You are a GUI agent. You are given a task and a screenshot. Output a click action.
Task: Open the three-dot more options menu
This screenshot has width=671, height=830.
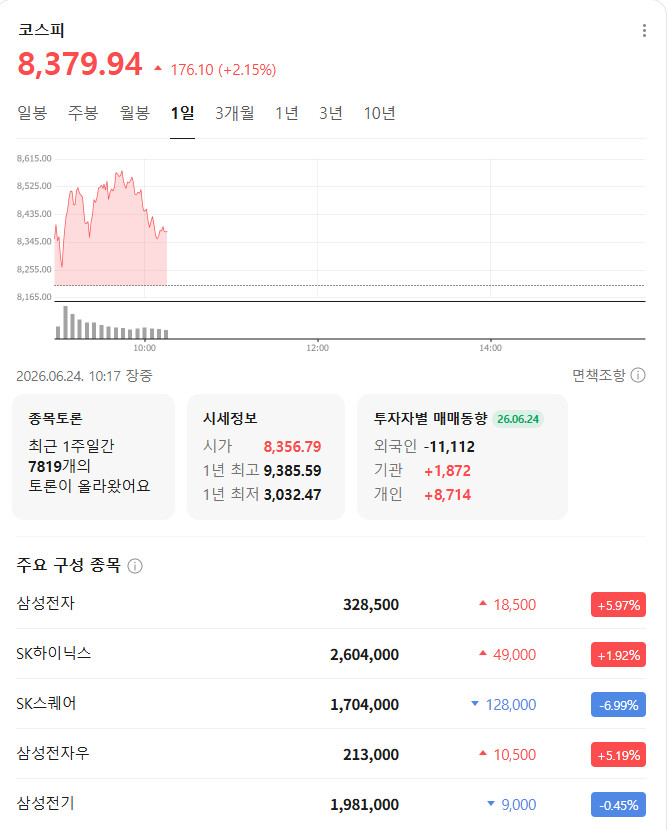[x=644, y=31]
